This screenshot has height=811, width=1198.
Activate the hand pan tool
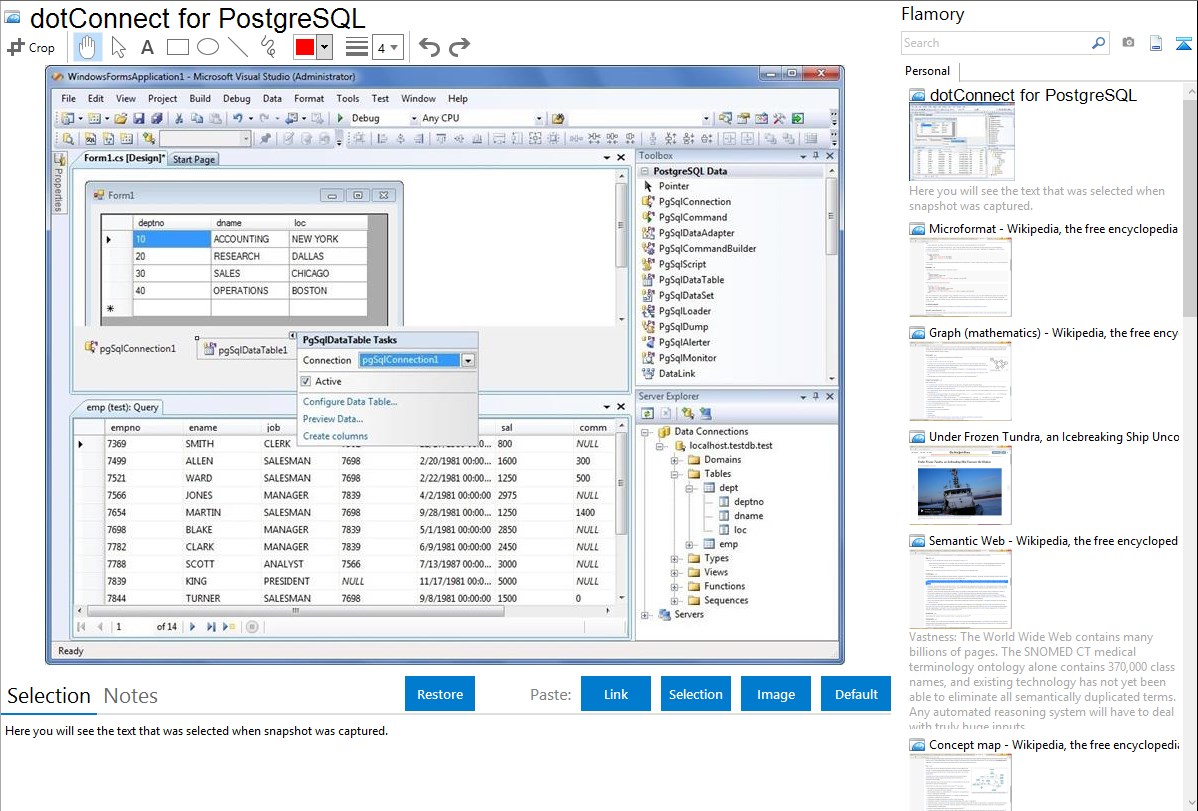tap(87, 47)
